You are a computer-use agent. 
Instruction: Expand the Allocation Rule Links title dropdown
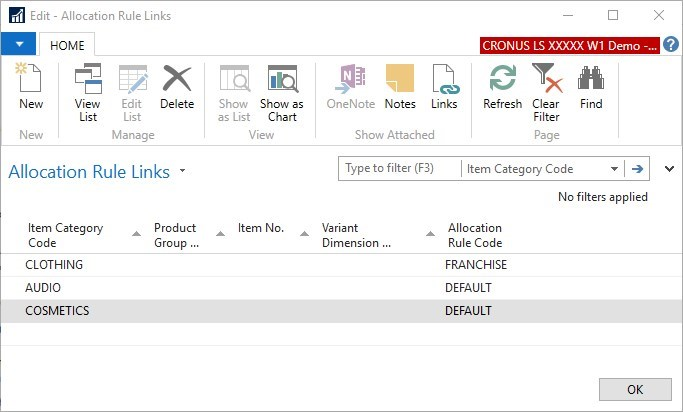click(x=182, y=171)
